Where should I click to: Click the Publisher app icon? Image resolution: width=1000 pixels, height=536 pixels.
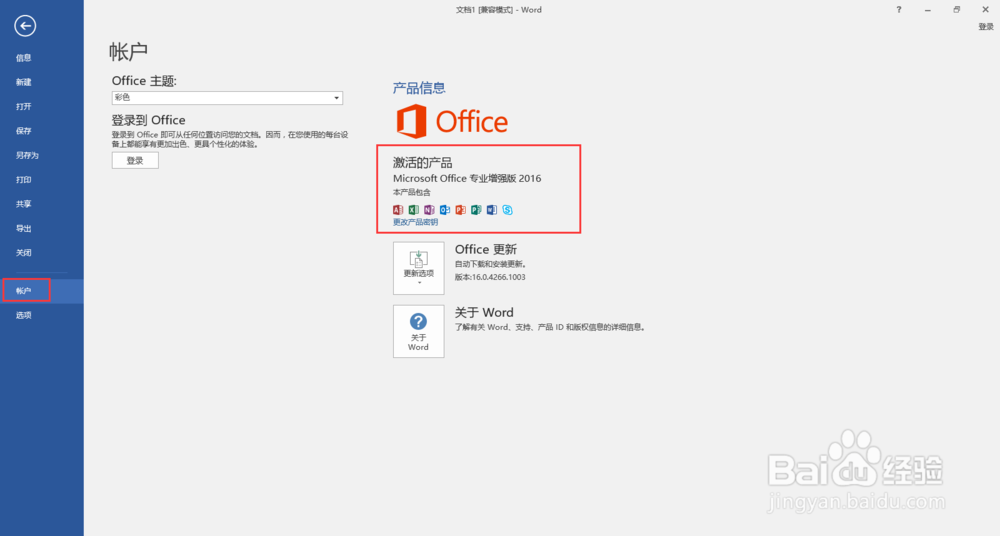click(476, 210)
